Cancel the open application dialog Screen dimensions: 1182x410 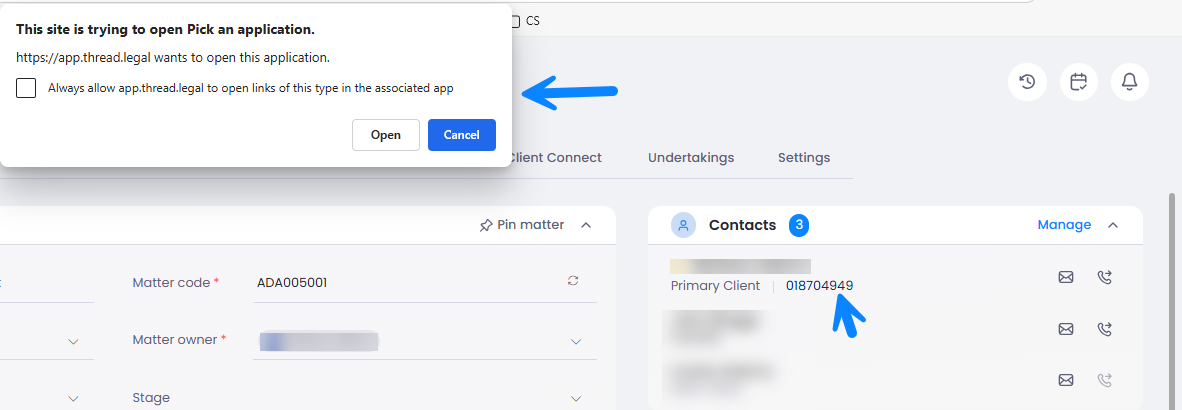462,135
